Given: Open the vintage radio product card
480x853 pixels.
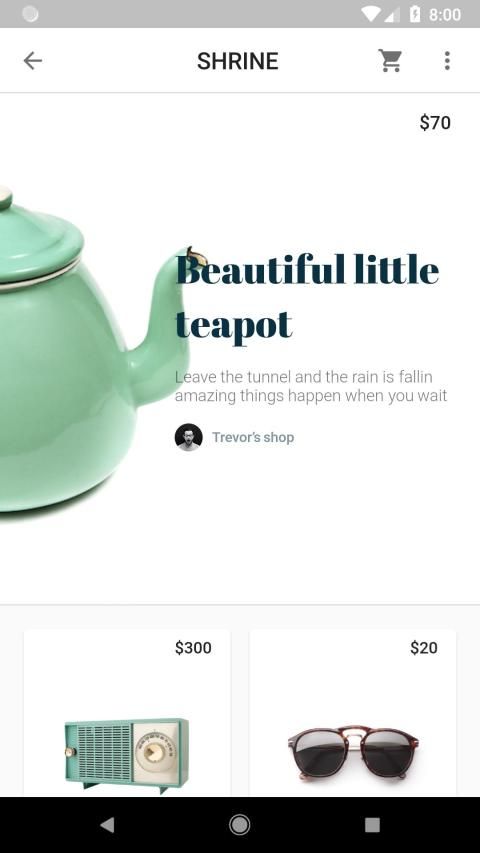Looking at the screenshot, I should click(127, 713).
